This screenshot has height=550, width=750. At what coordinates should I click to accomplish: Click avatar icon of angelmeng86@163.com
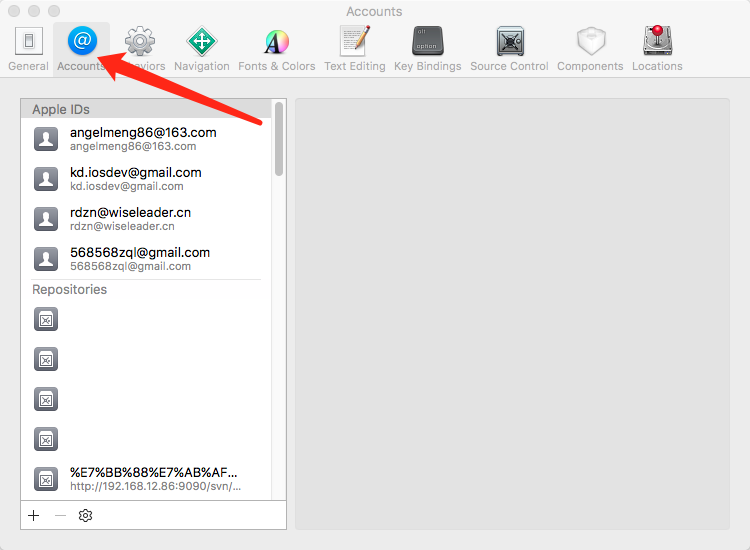pos(46,139)
